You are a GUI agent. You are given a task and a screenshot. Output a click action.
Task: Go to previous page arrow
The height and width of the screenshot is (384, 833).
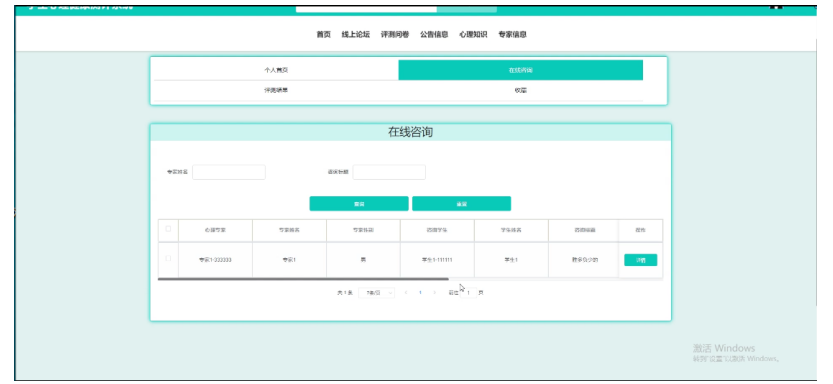pyautogui.click(x=406, y=293)
